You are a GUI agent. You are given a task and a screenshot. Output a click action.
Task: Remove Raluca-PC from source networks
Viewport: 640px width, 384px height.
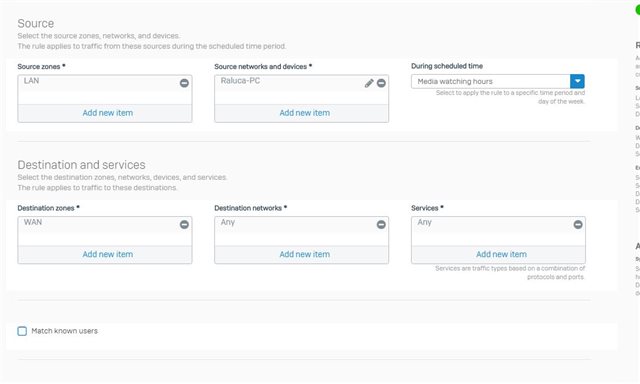pyautogui.click(x=381, y=83)
